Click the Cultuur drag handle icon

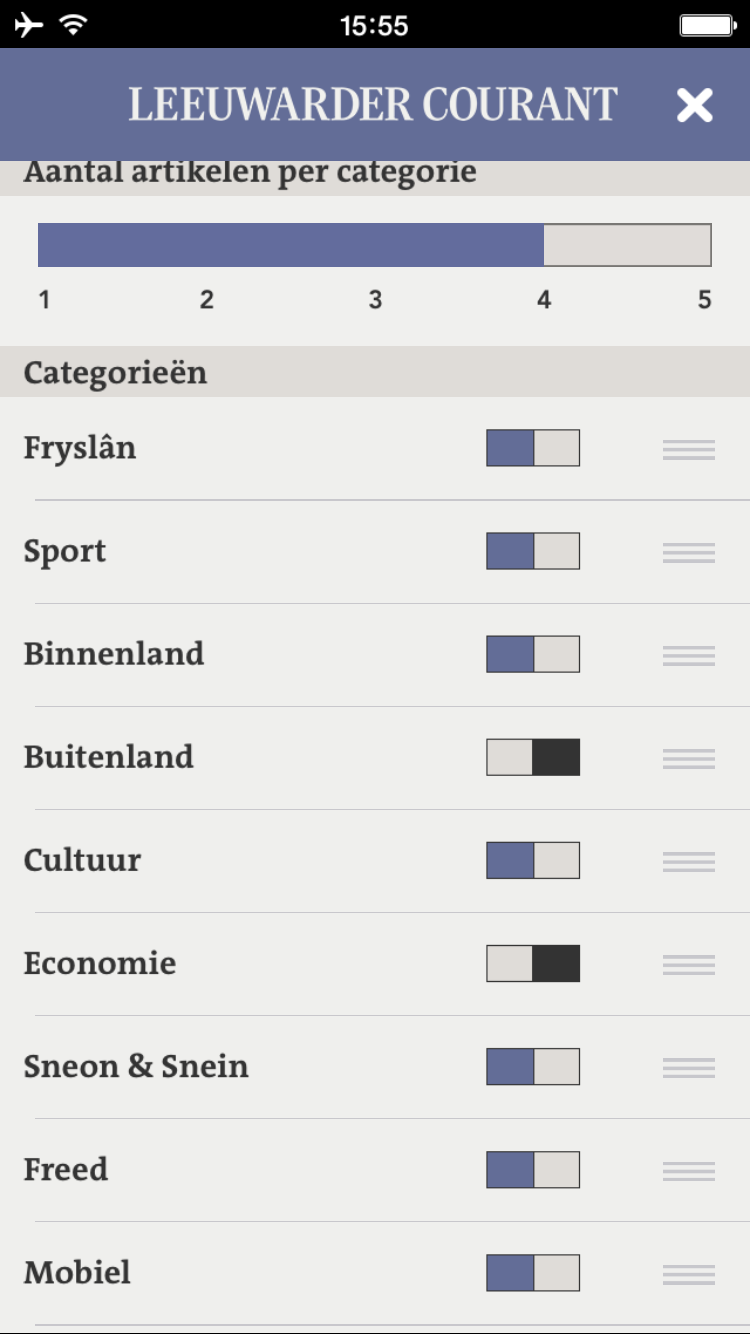pos(689,862)
